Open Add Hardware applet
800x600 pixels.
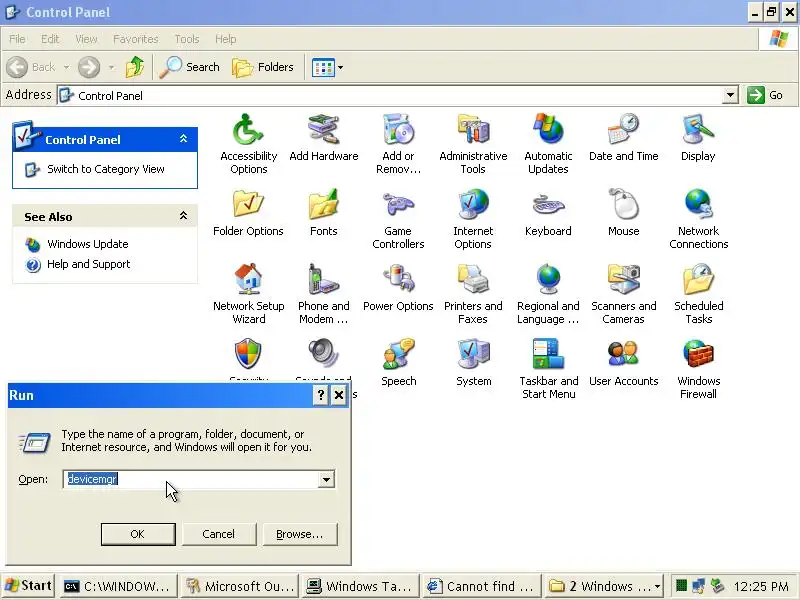pyautogui.click(x=323, y=137)
